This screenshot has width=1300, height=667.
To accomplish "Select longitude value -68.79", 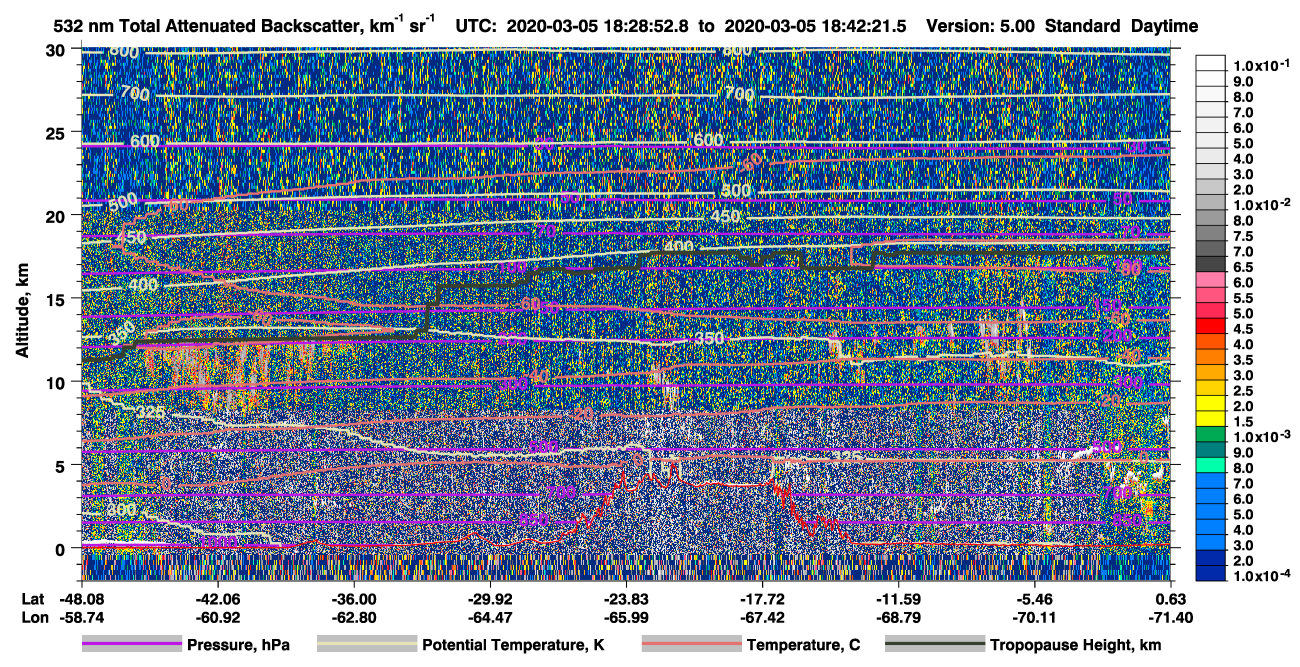I will point(899,617).
